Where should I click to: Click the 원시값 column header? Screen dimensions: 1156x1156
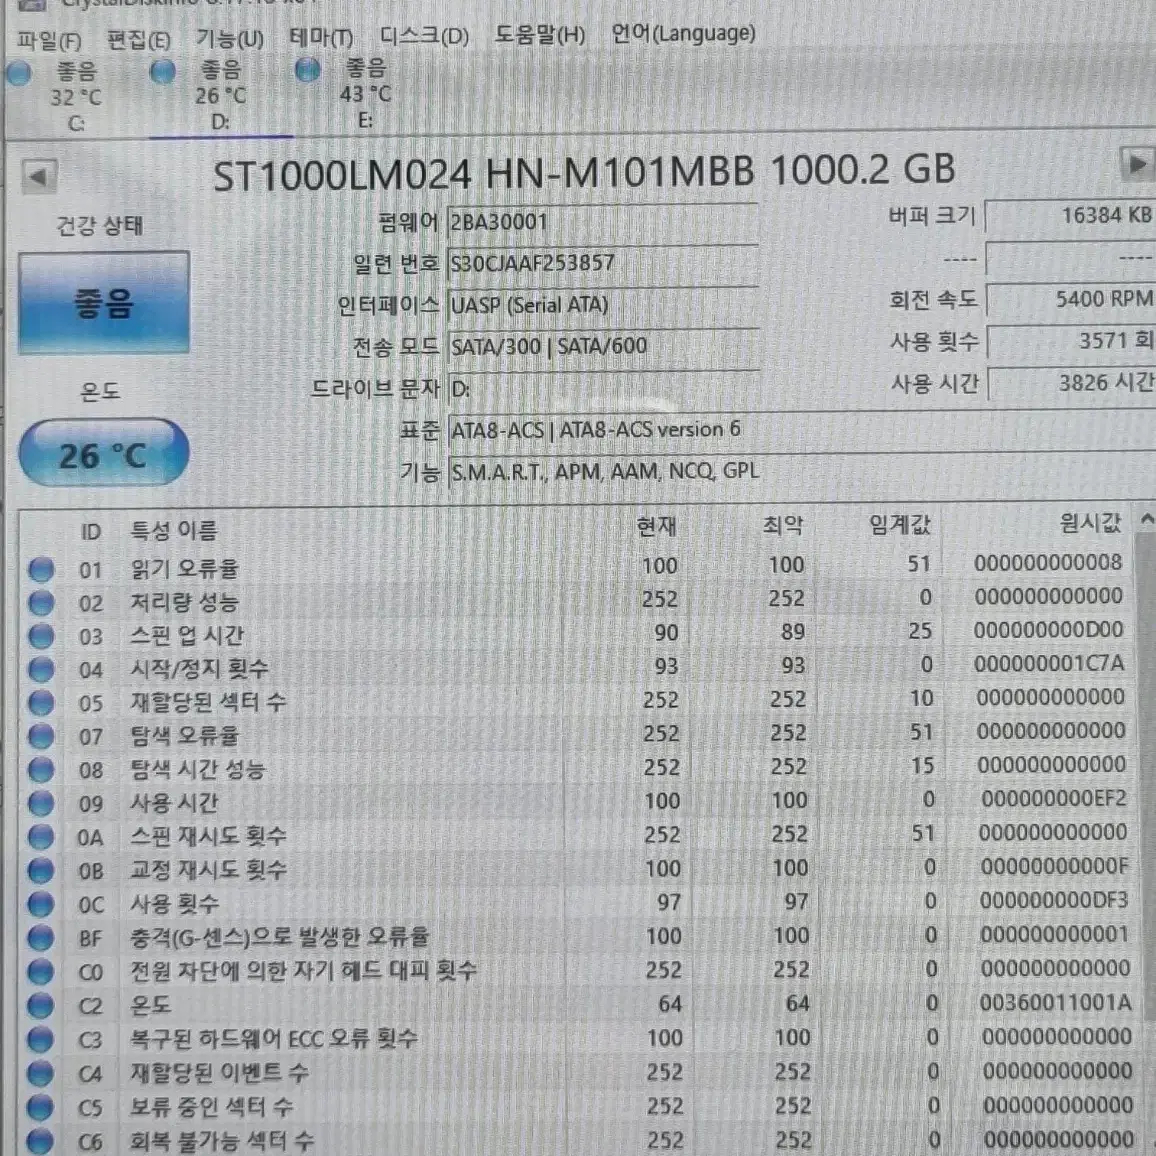click(1090, 523)
